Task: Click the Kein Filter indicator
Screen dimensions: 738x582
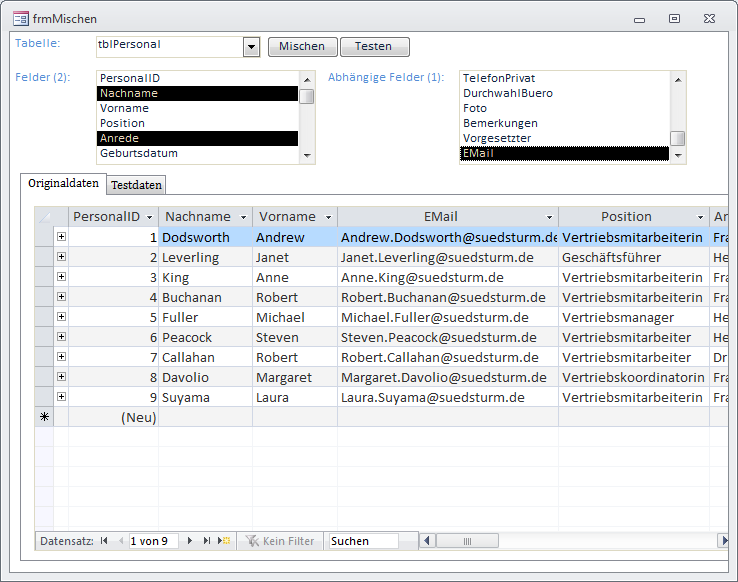Action: pos(280,541)
